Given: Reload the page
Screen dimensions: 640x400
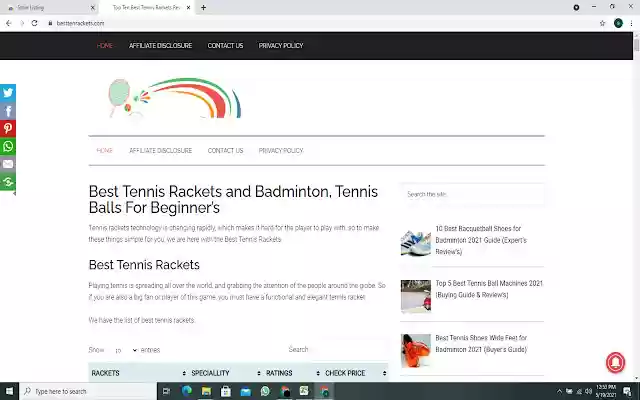Looking at the screenshot, I should tap(35, 23).
